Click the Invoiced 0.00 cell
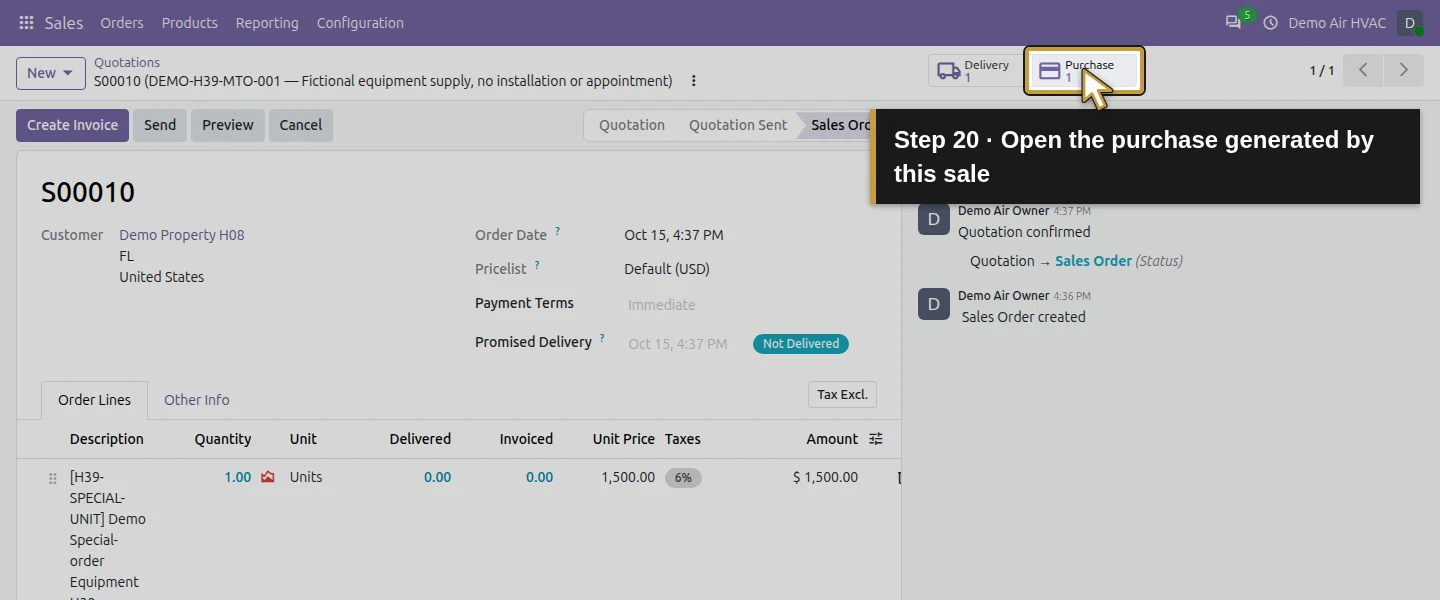Image resolution: width=1440 pixels, height=600 pixels. tap(540, 477)
